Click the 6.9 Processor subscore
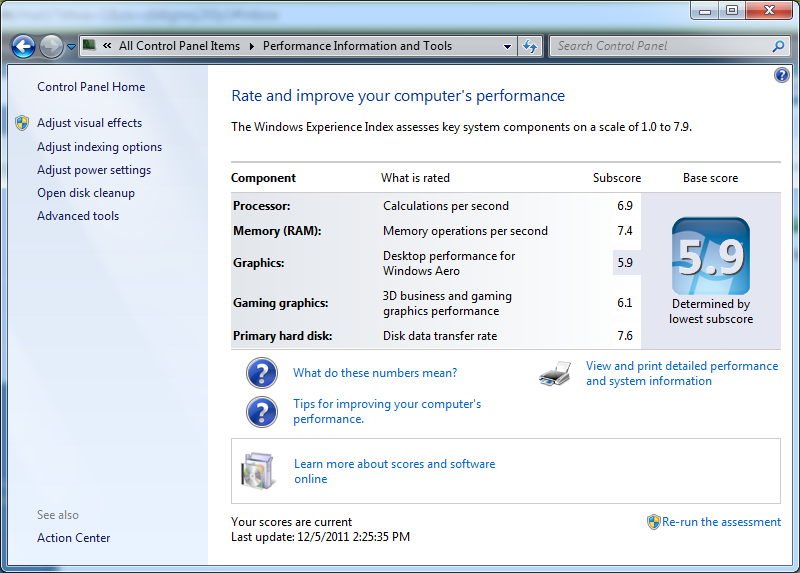800x573 pixels. (x=625, y=206)
